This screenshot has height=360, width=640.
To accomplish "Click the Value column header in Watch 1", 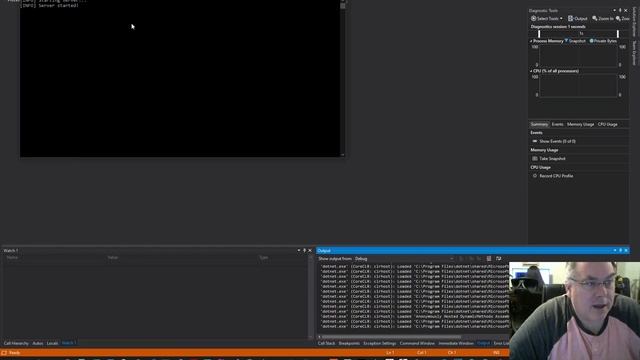I will coord(113,258).
